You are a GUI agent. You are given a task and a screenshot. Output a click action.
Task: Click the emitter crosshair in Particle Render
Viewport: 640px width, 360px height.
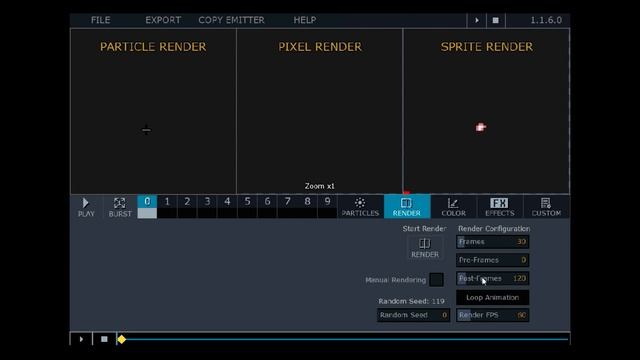146,130
